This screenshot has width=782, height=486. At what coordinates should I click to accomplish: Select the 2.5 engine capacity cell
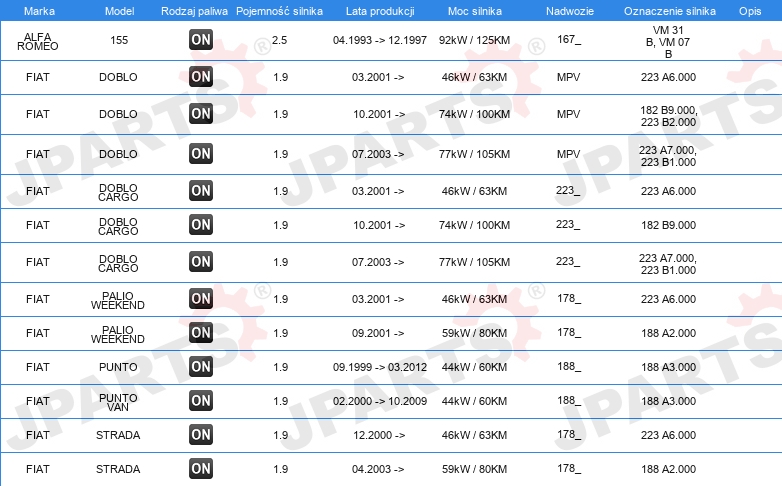[280, 40]
